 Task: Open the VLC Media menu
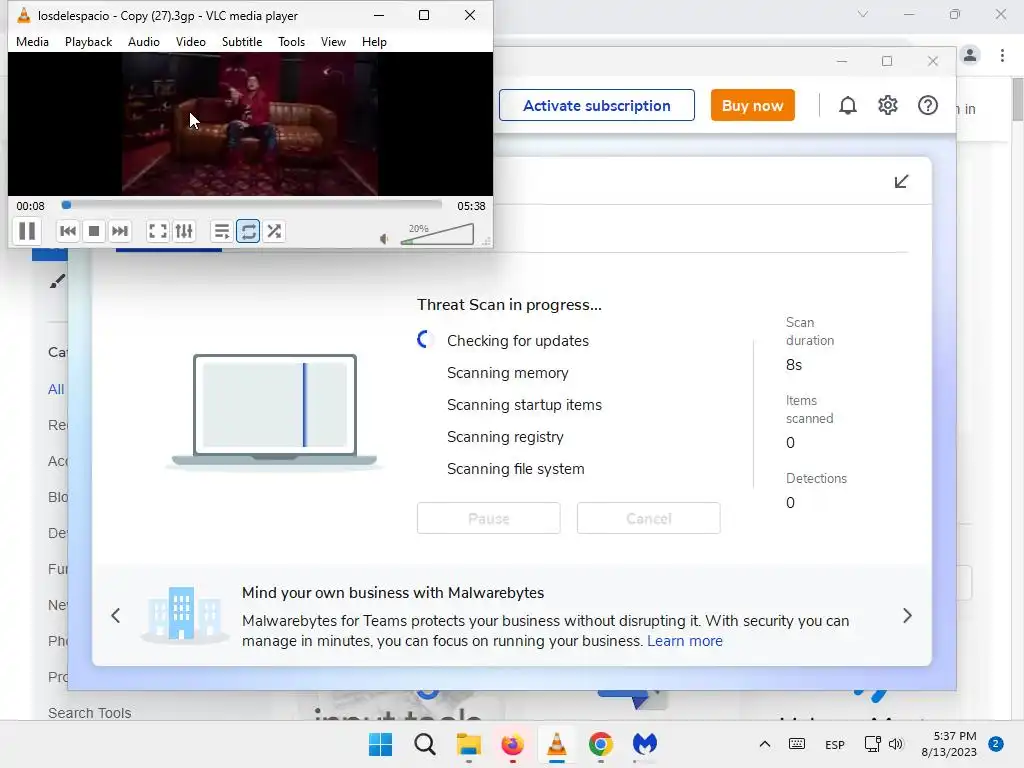(32, 42)
